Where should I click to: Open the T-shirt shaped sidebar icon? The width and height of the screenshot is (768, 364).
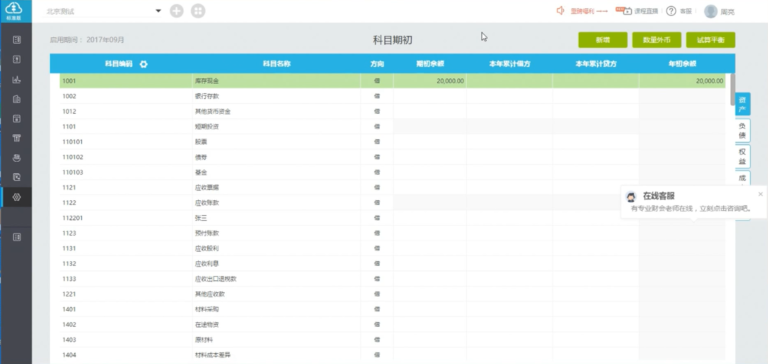coord(17,138)
